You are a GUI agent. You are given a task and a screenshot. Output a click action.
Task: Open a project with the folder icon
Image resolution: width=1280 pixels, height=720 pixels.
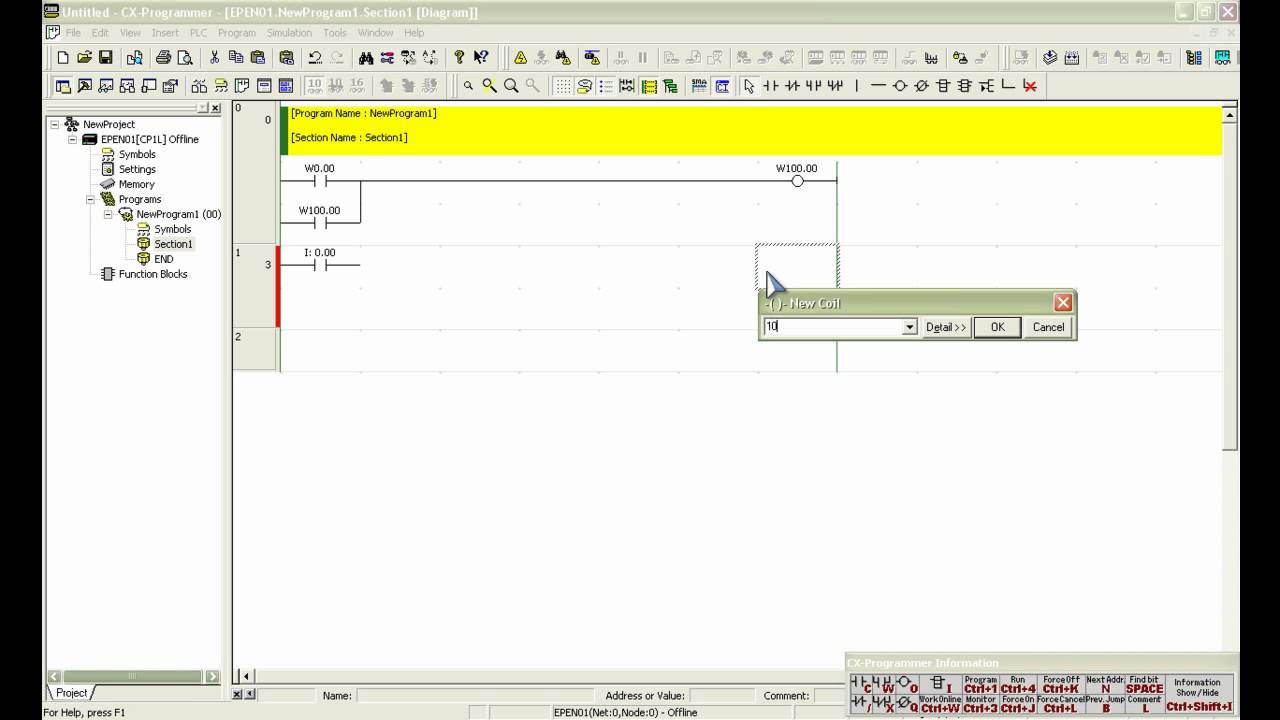pos(84,58)
